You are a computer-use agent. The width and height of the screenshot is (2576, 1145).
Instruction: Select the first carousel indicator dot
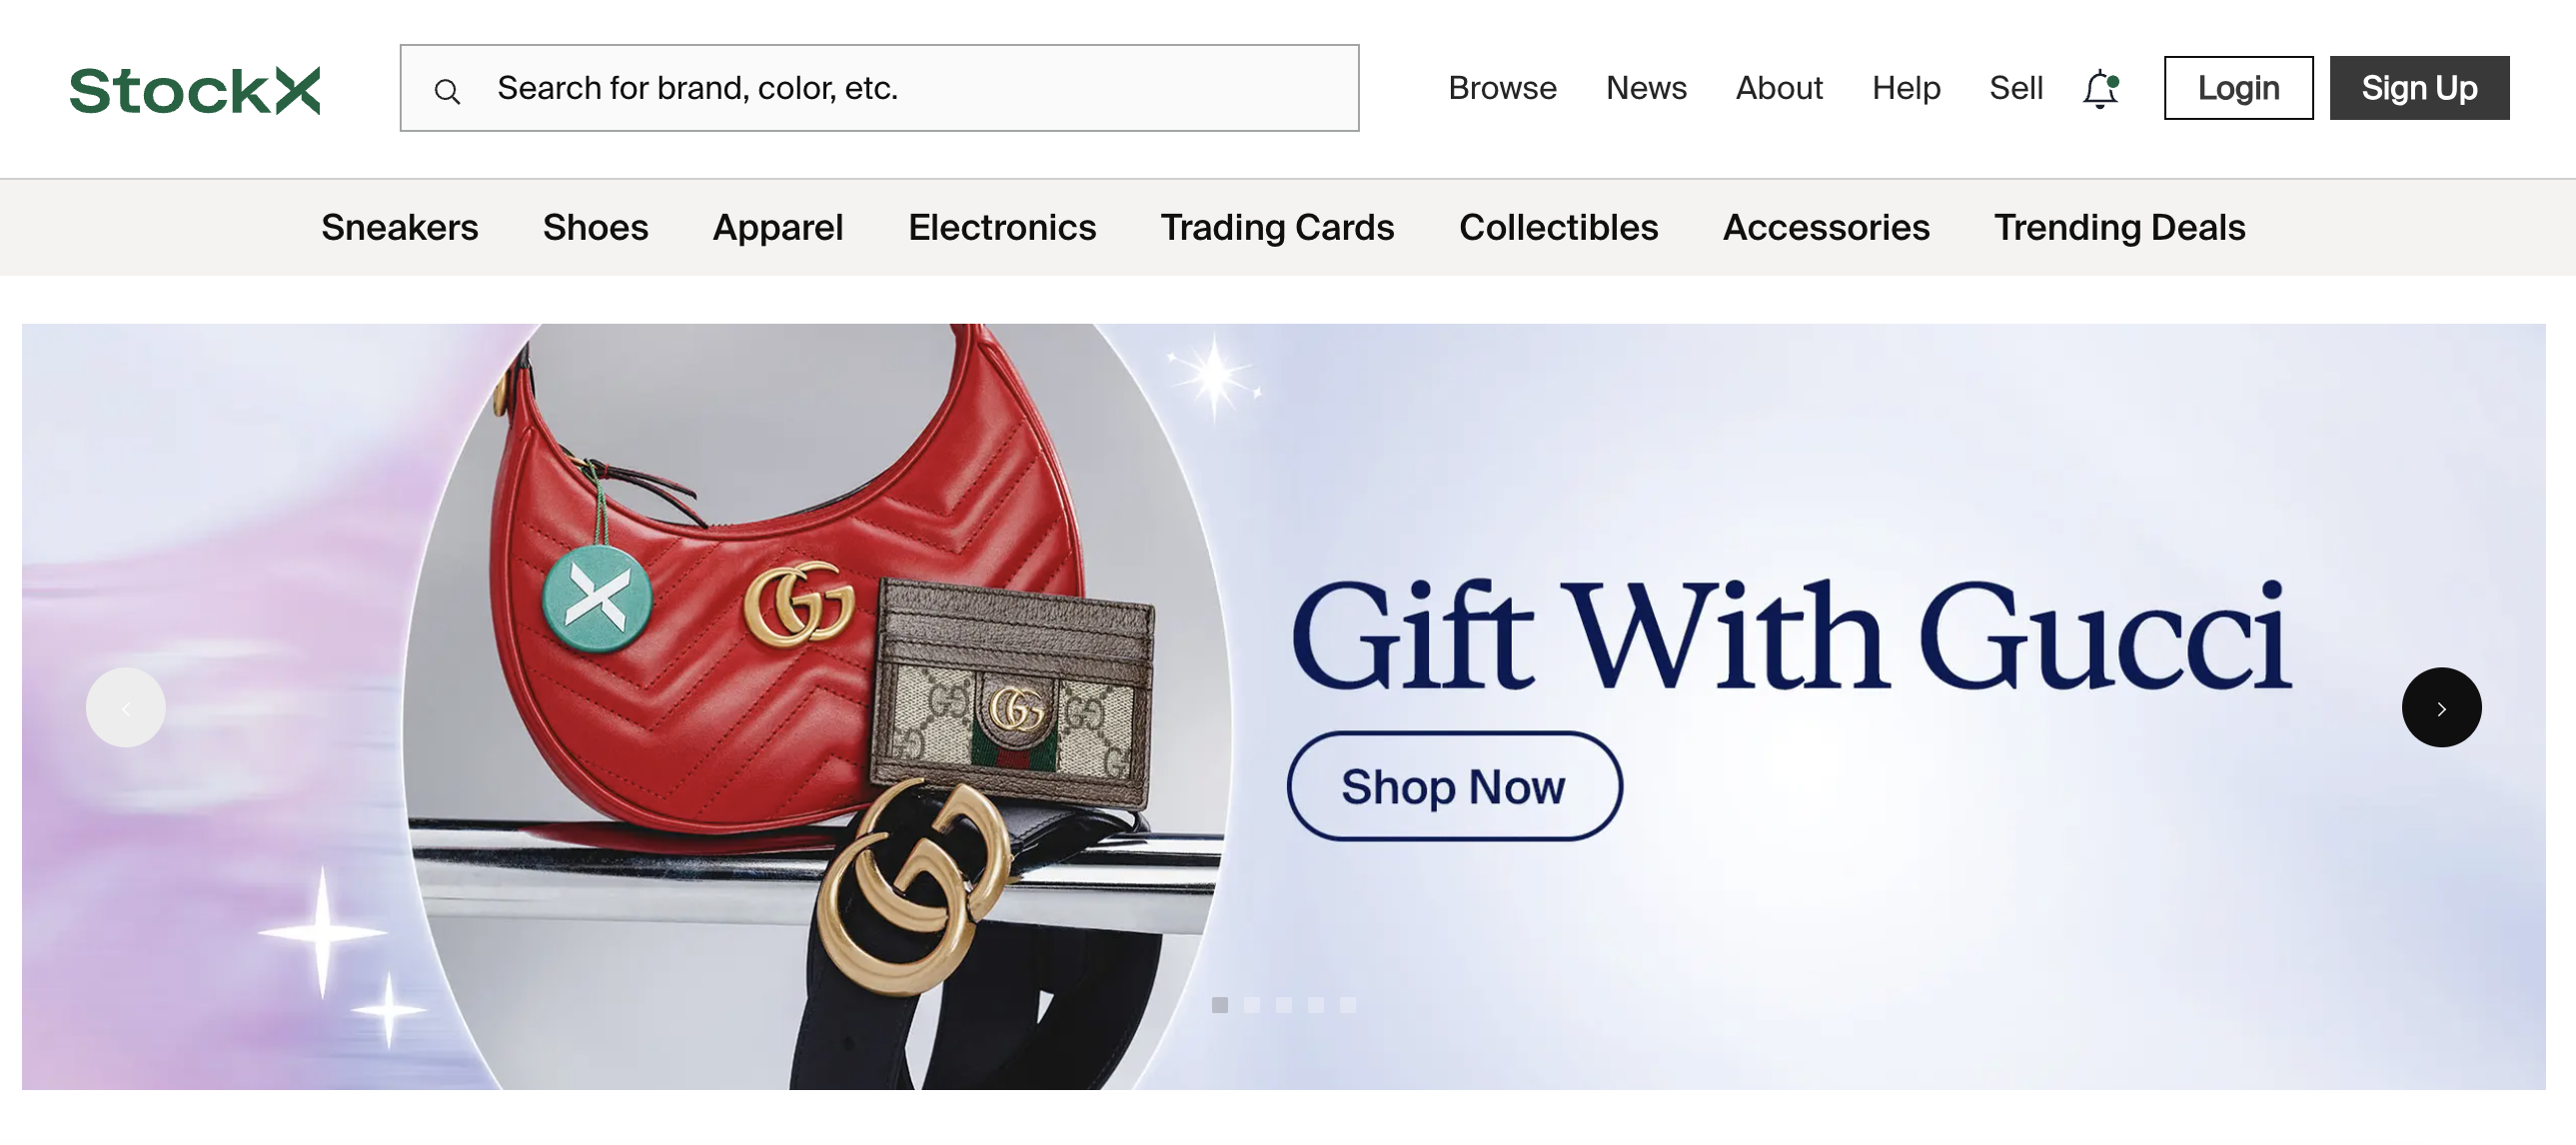tap(1220, 1004)
